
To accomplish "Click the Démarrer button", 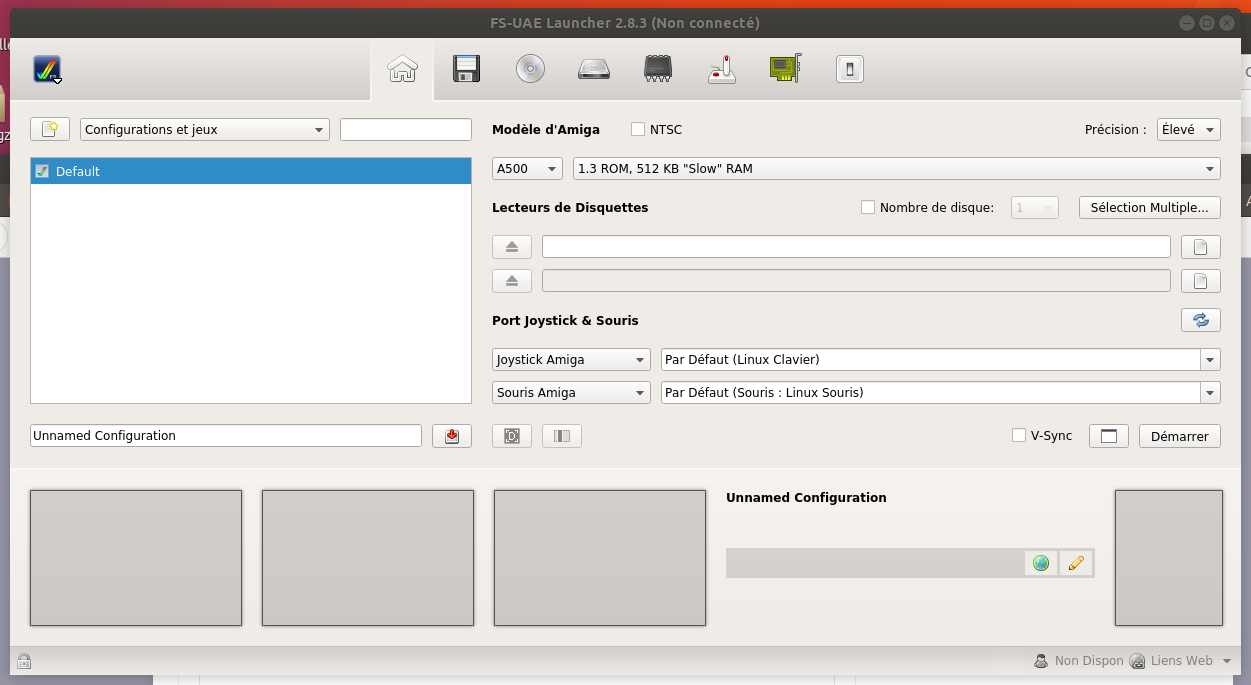I will coord(1180,436).
